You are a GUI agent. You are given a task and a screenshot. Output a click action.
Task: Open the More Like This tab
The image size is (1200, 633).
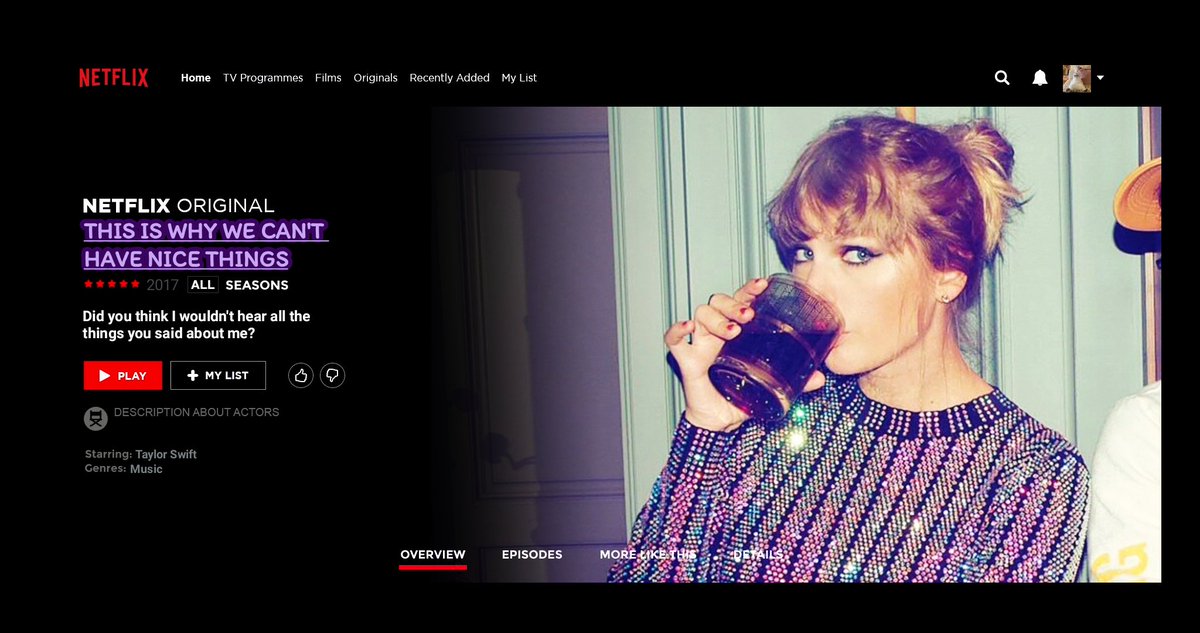648,555
